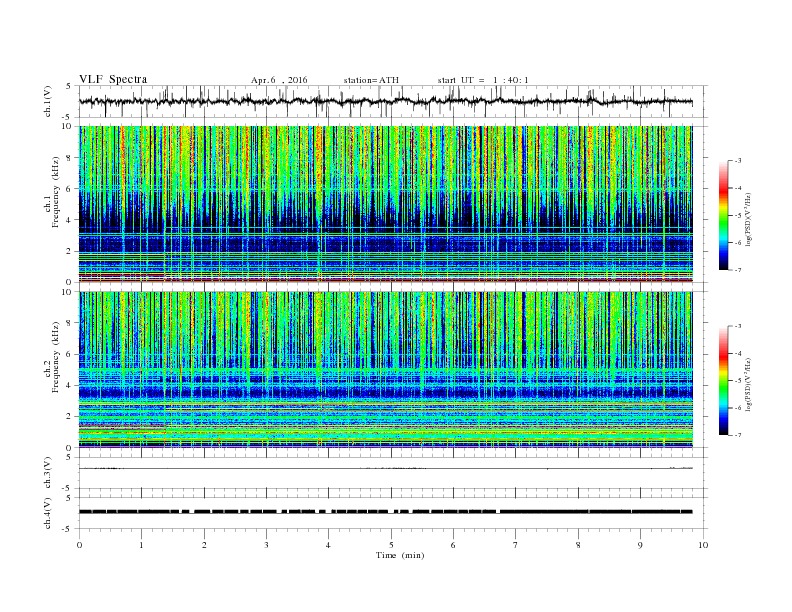Click the ch.2 spectrogram color scale bar
The image size is (792, 612).
click(x=723, y=380)
